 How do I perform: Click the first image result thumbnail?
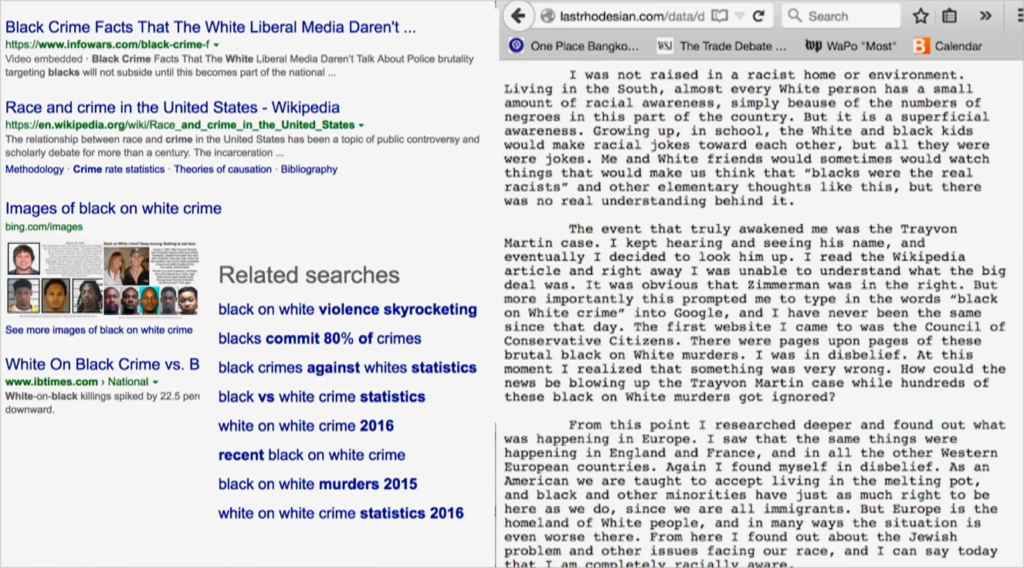pyautogui.click(x=24, y=259)
